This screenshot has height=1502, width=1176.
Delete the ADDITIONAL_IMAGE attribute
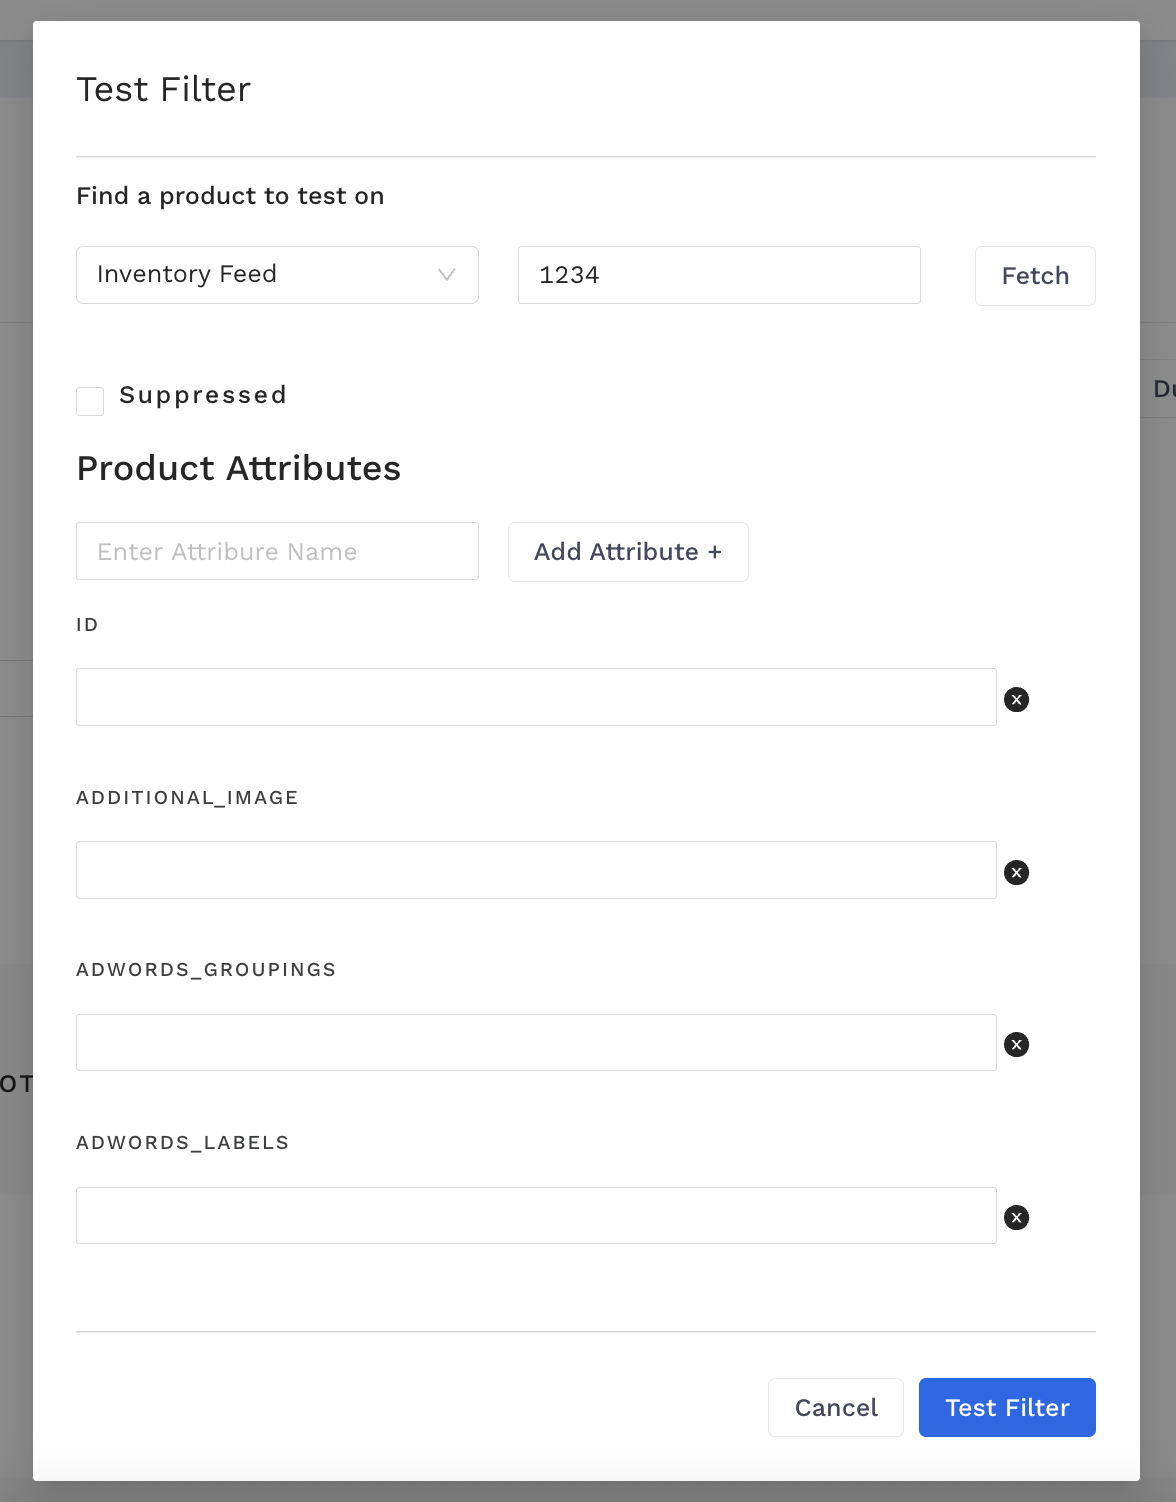1016,872
